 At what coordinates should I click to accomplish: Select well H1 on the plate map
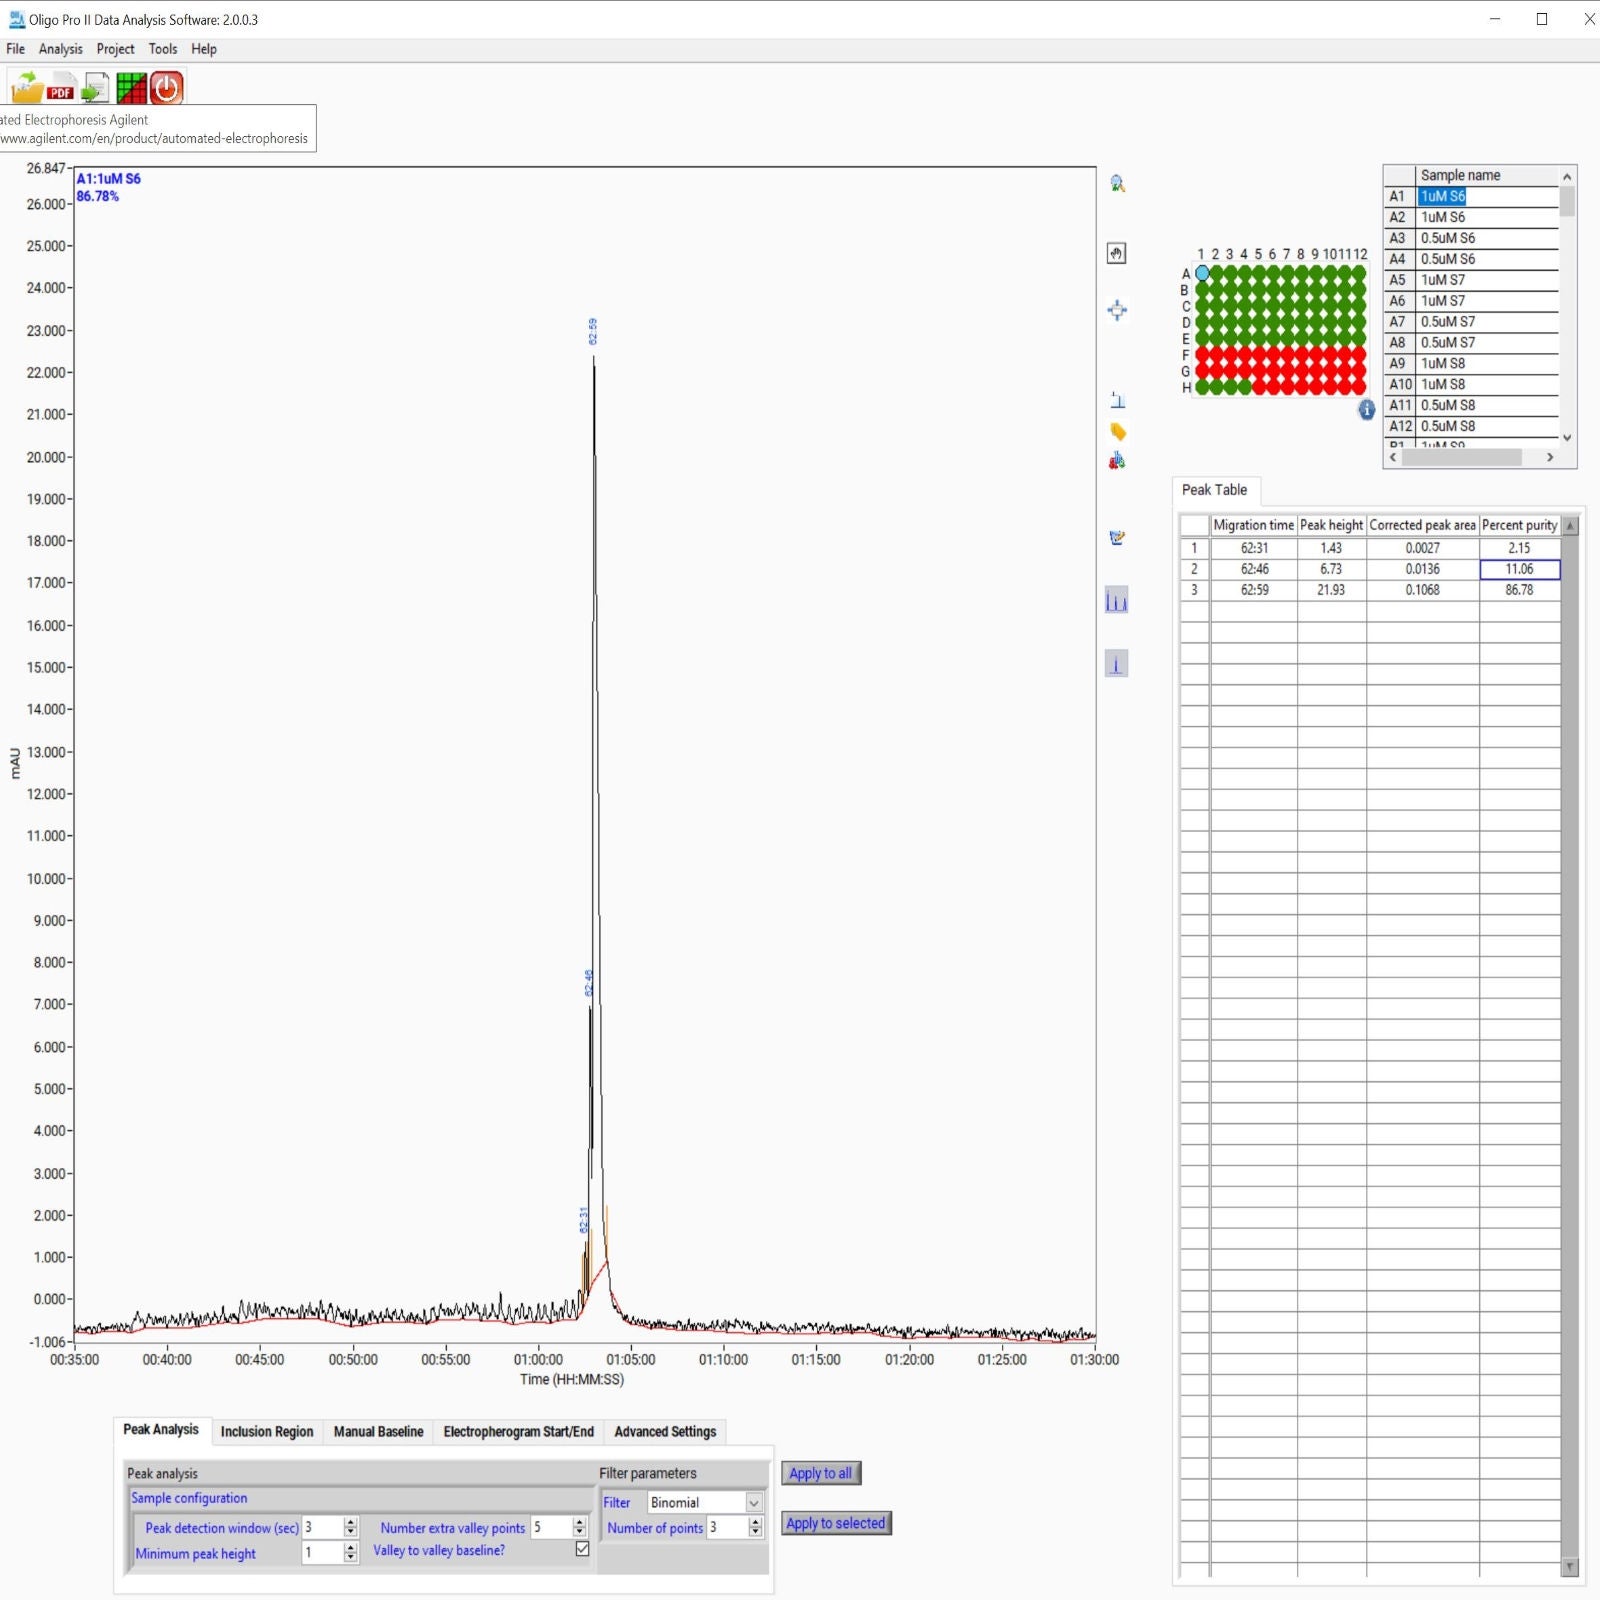coord(1202,386)
